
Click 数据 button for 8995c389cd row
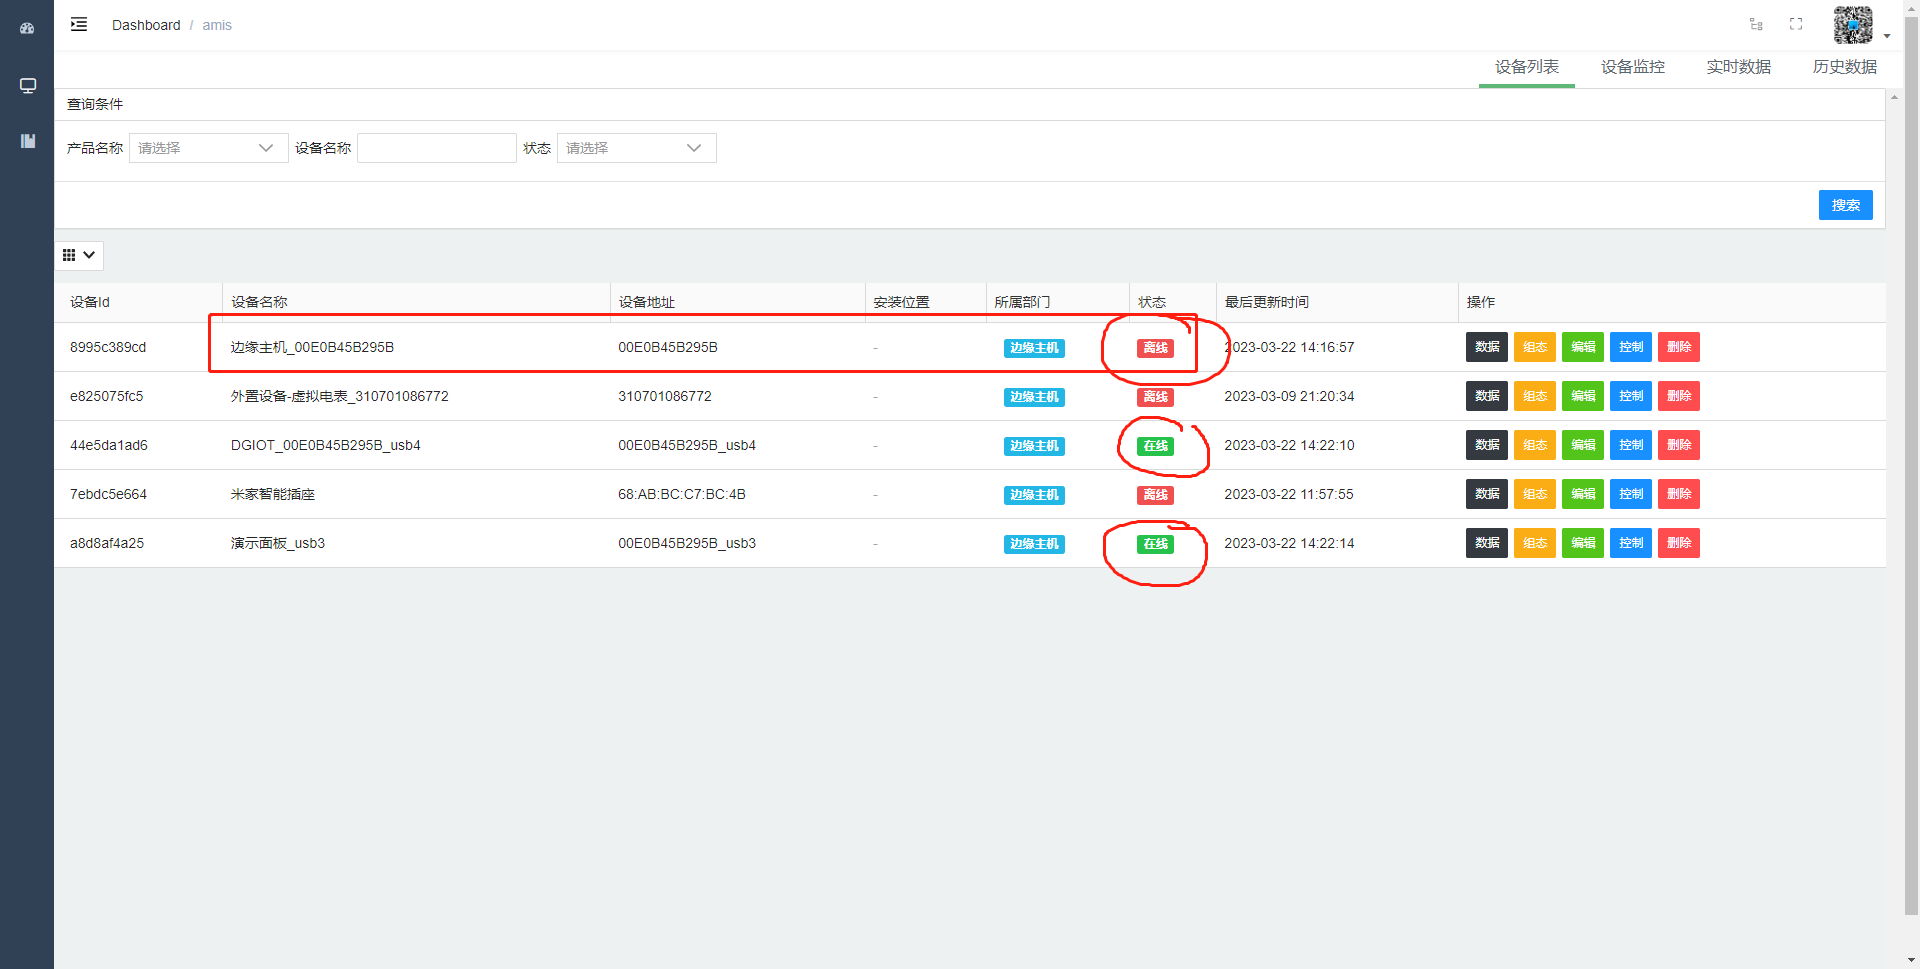pyautogui.click(x=1486, y=347)
